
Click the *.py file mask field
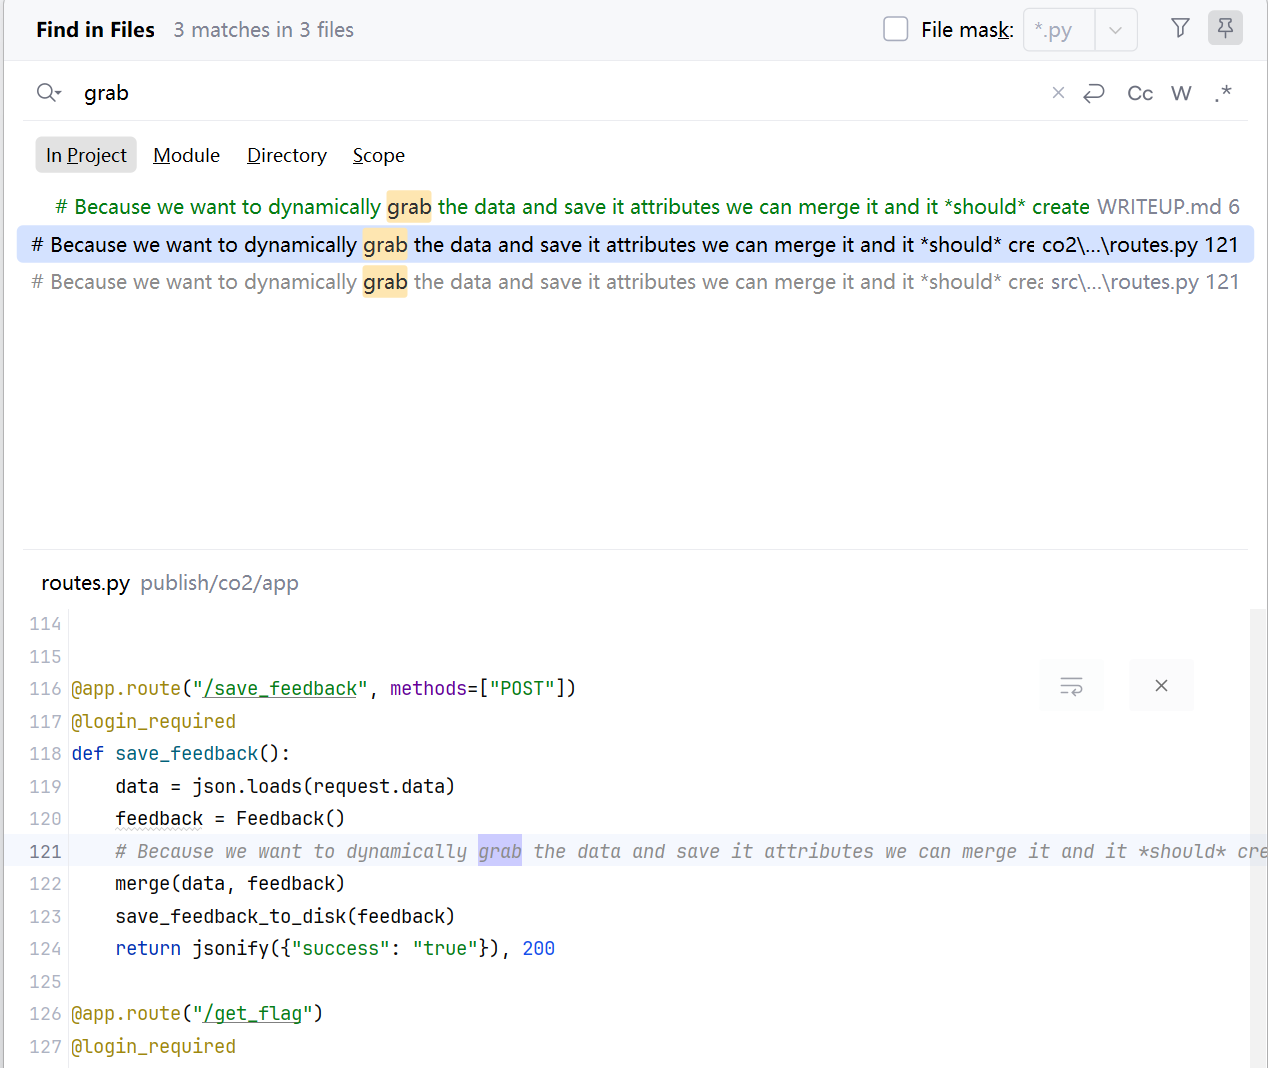point(1060,30)
